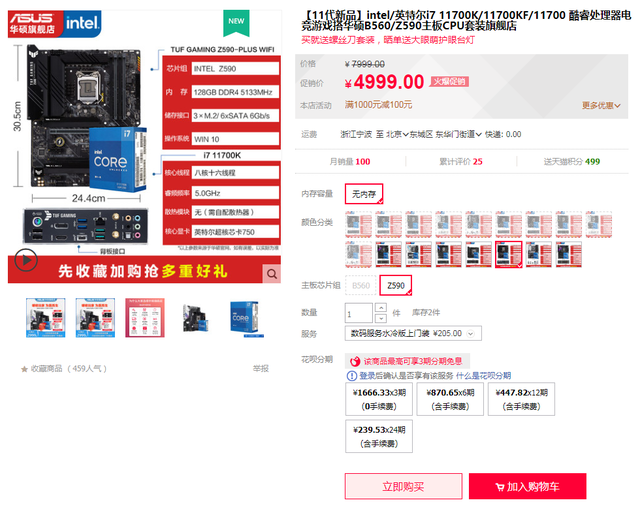Increase quantity with the up arrow

pos(380,308)
